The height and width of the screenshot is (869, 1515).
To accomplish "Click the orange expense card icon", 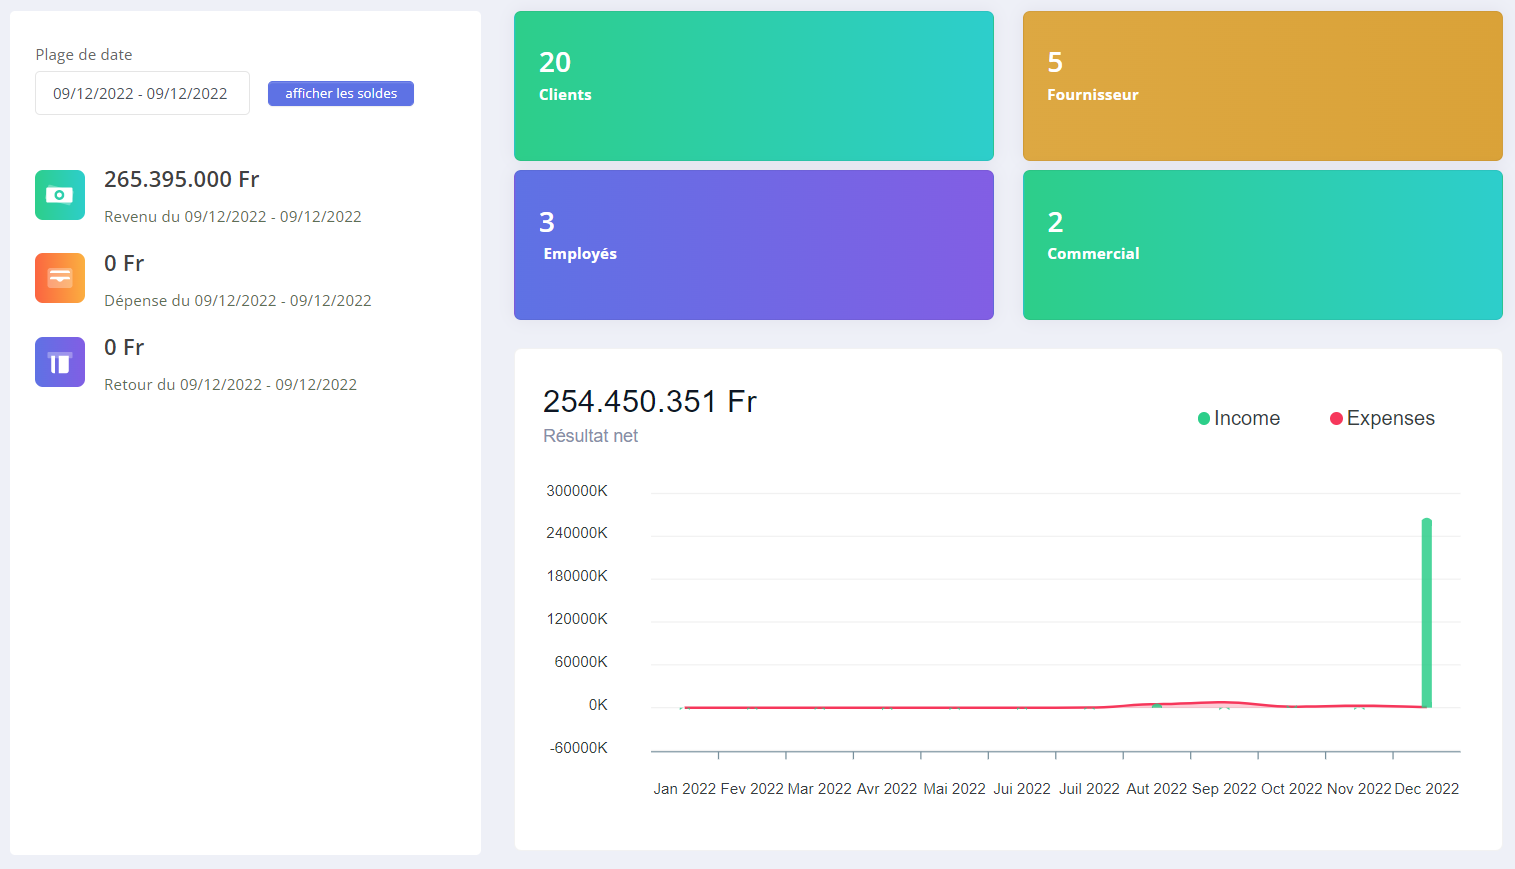I will click(60, 278).
